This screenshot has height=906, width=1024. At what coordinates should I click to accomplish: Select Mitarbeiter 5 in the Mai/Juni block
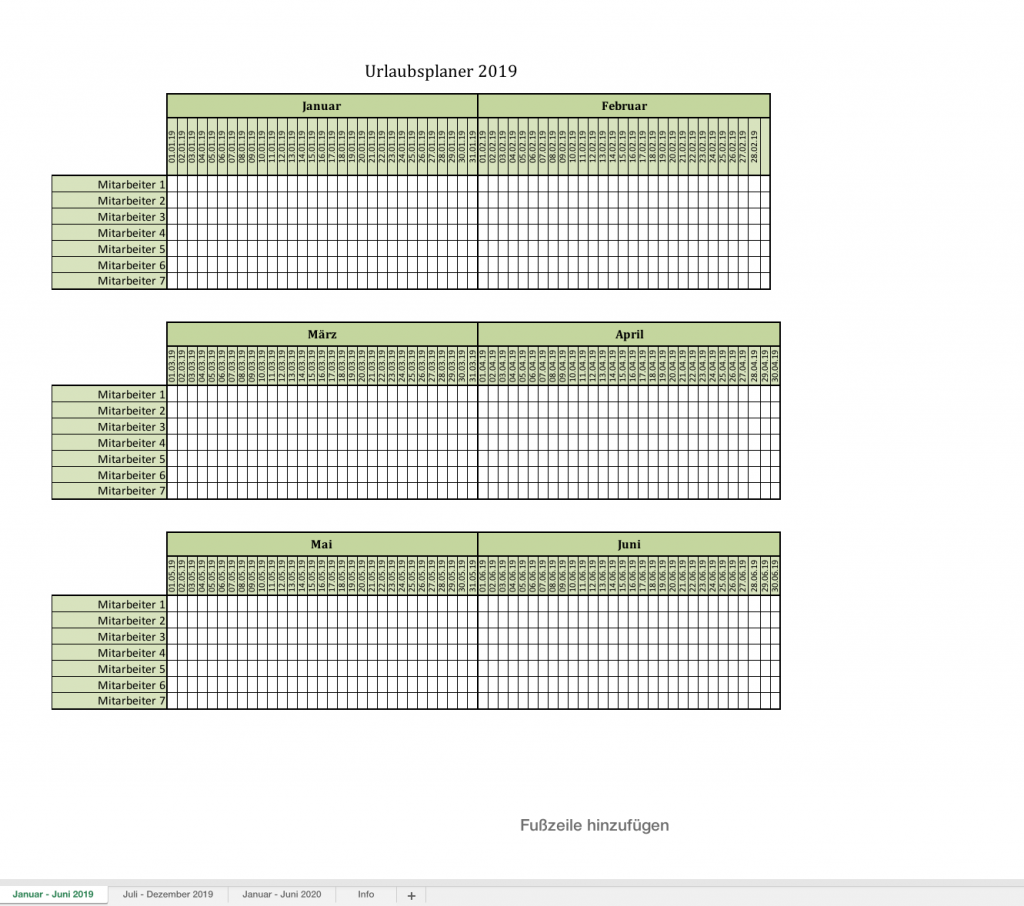click(109, 669)
